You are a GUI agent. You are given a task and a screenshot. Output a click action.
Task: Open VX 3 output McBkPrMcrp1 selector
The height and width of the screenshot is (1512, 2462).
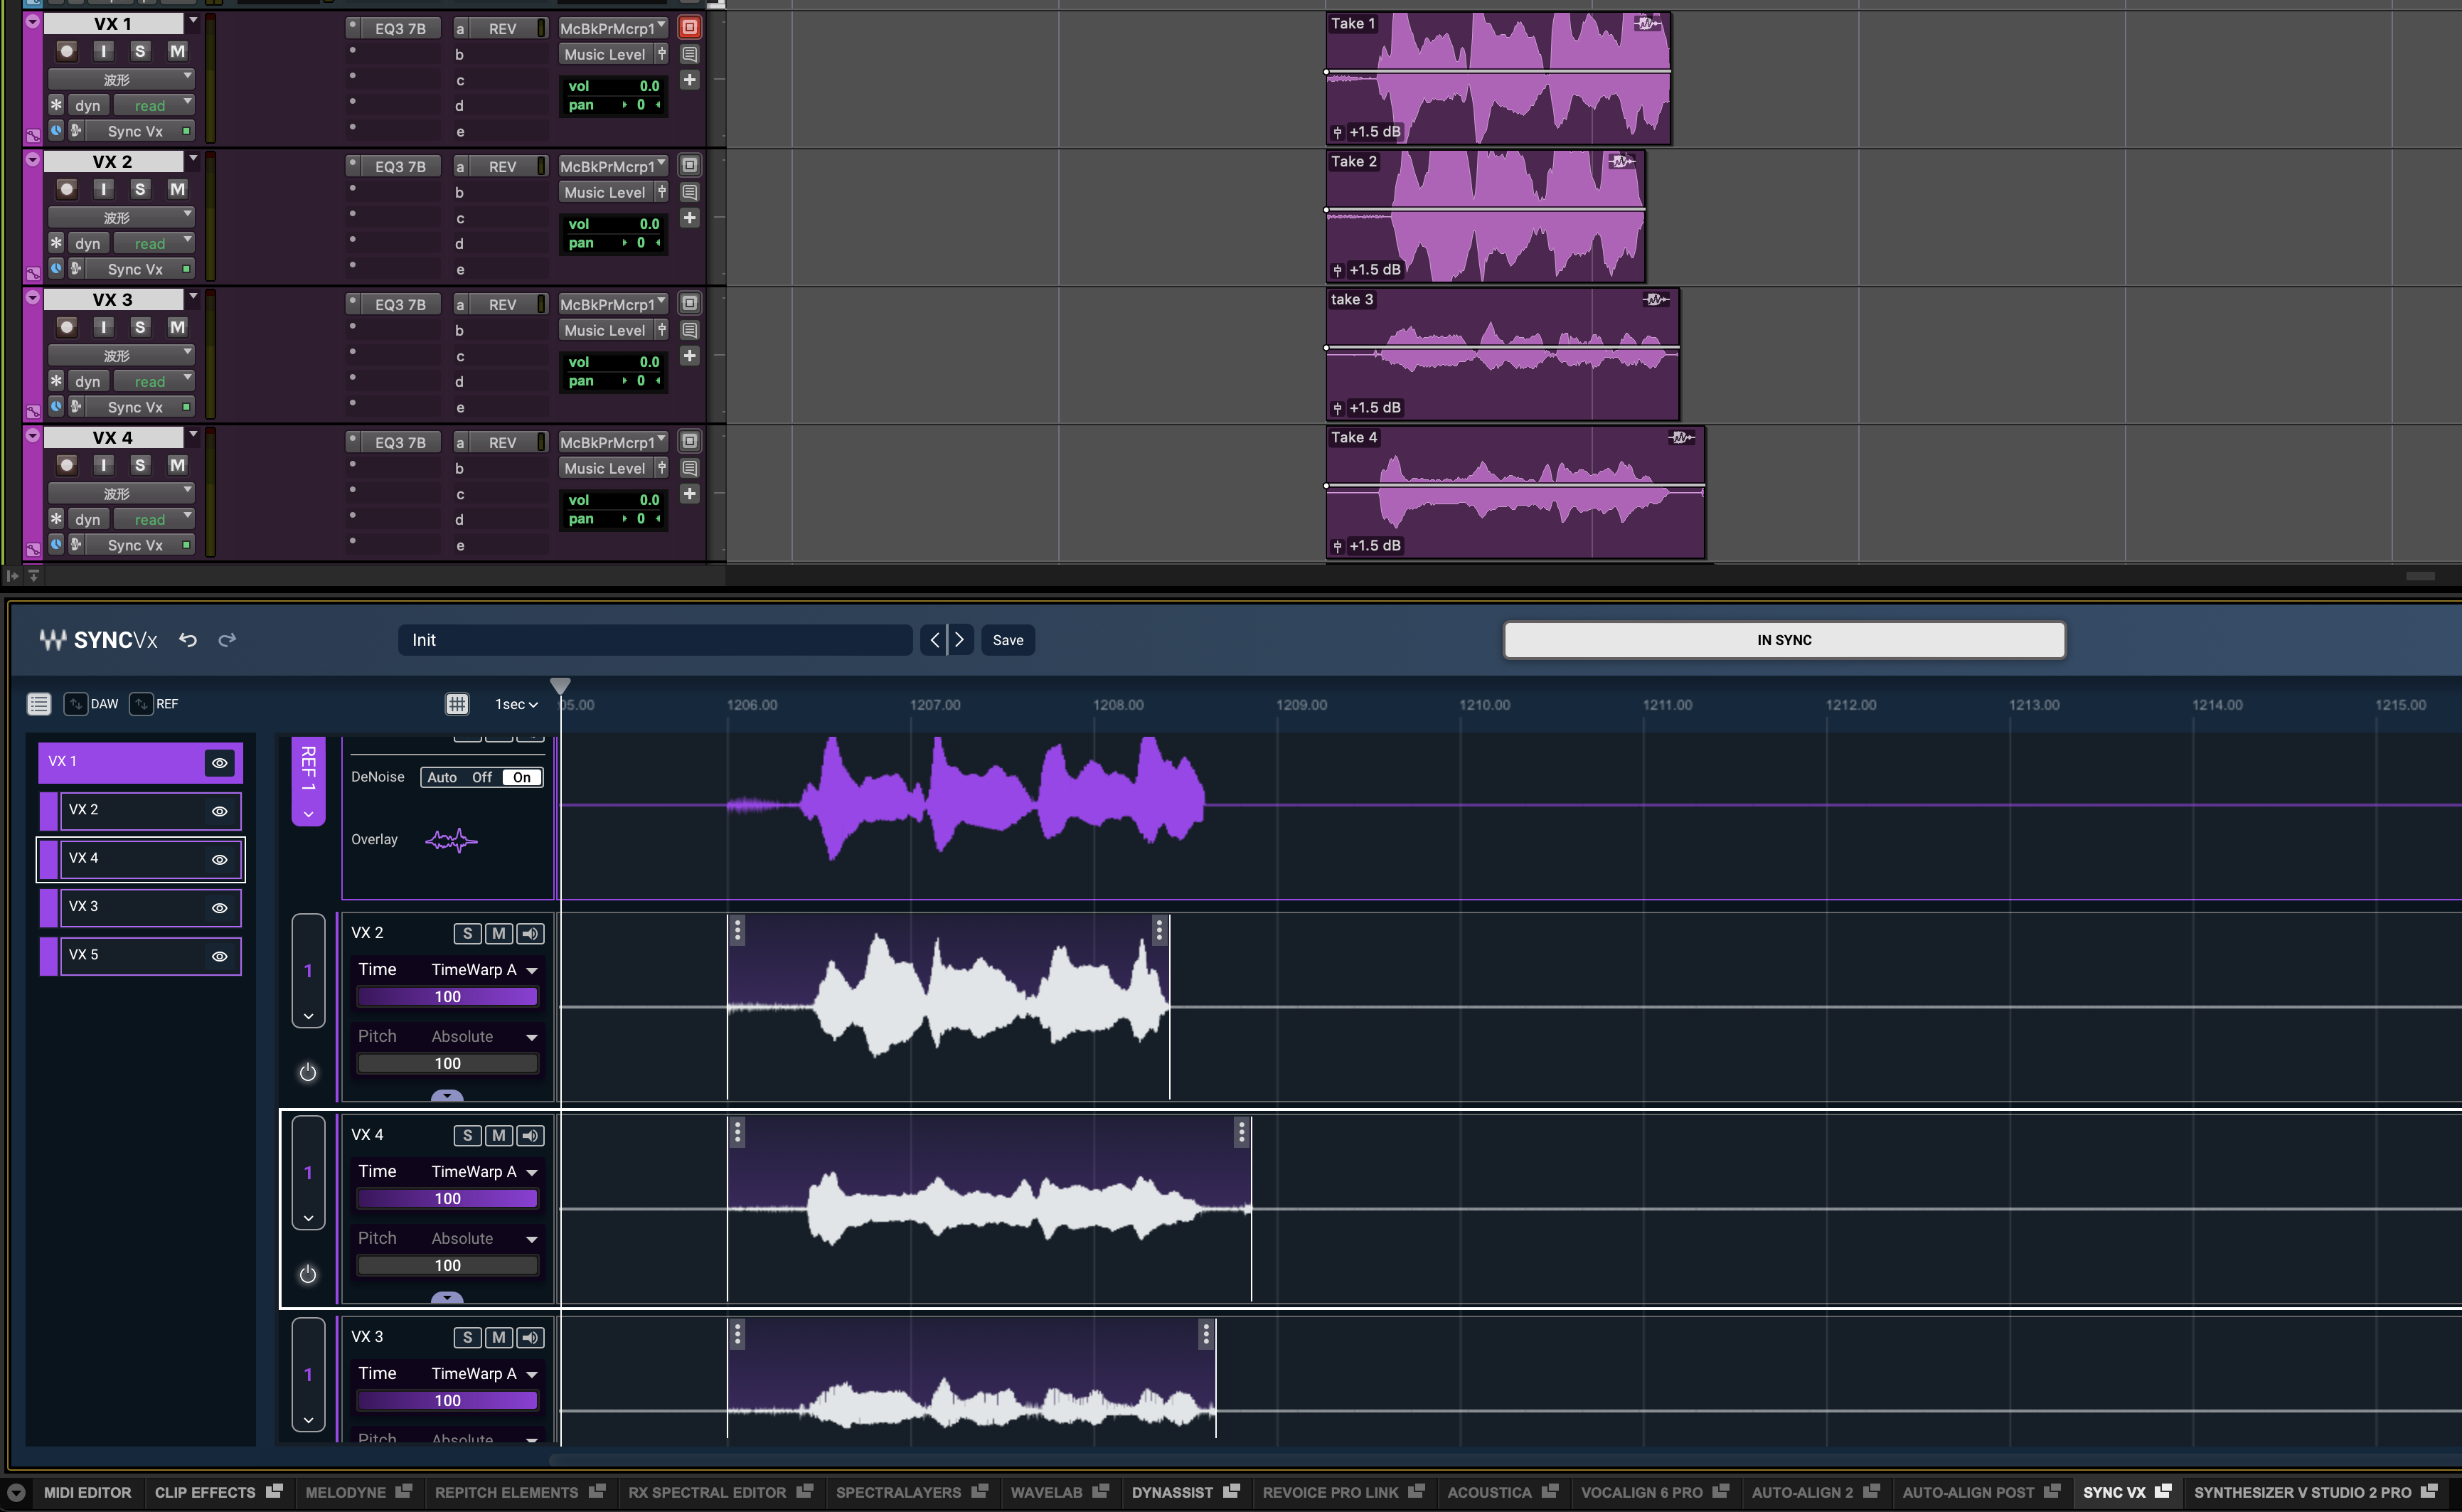pos(613,304)
